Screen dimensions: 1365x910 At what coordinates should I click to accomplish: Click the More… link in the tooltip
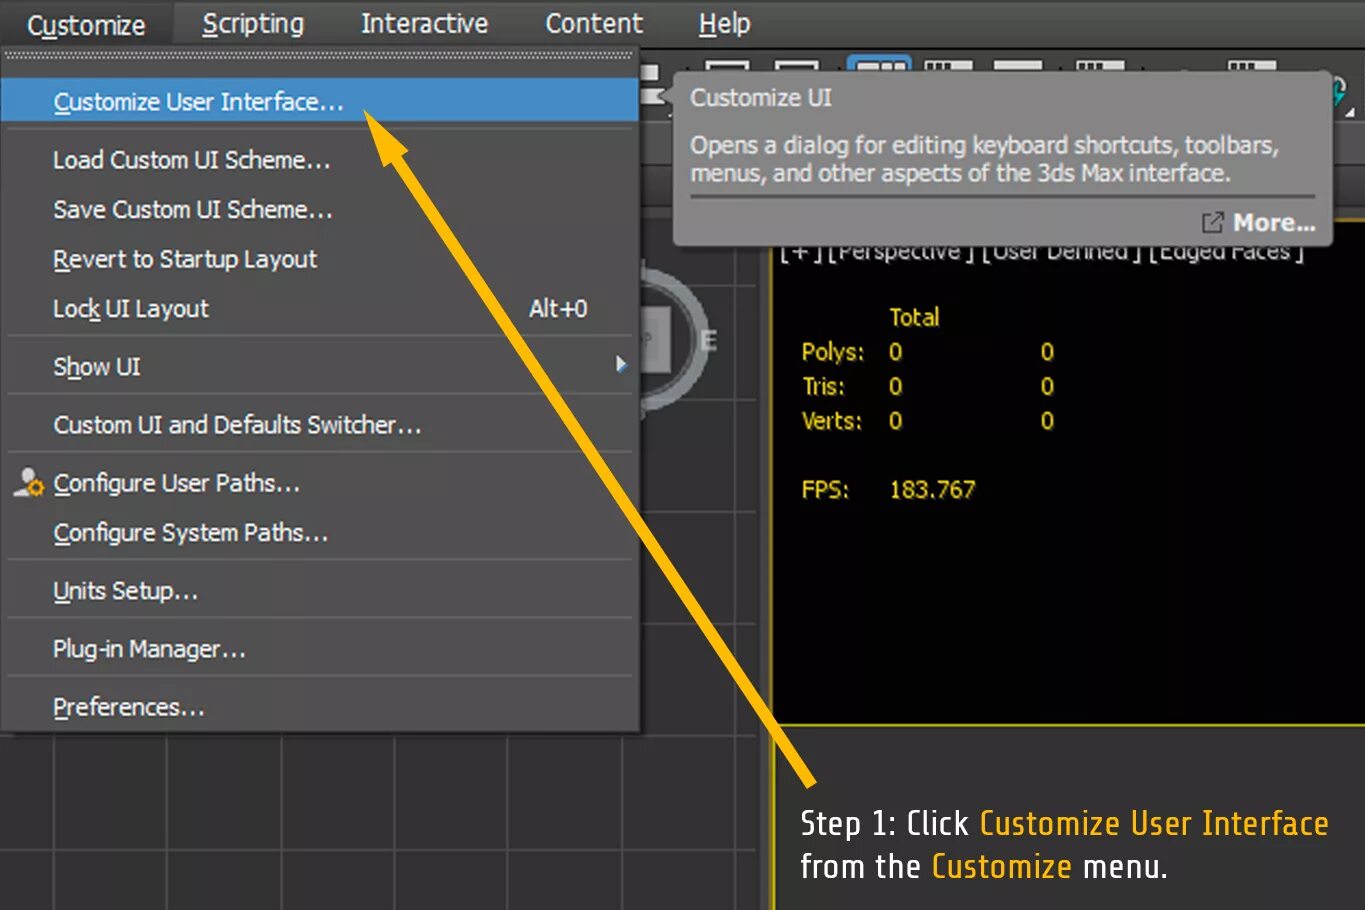click(x=1259, y=222)
